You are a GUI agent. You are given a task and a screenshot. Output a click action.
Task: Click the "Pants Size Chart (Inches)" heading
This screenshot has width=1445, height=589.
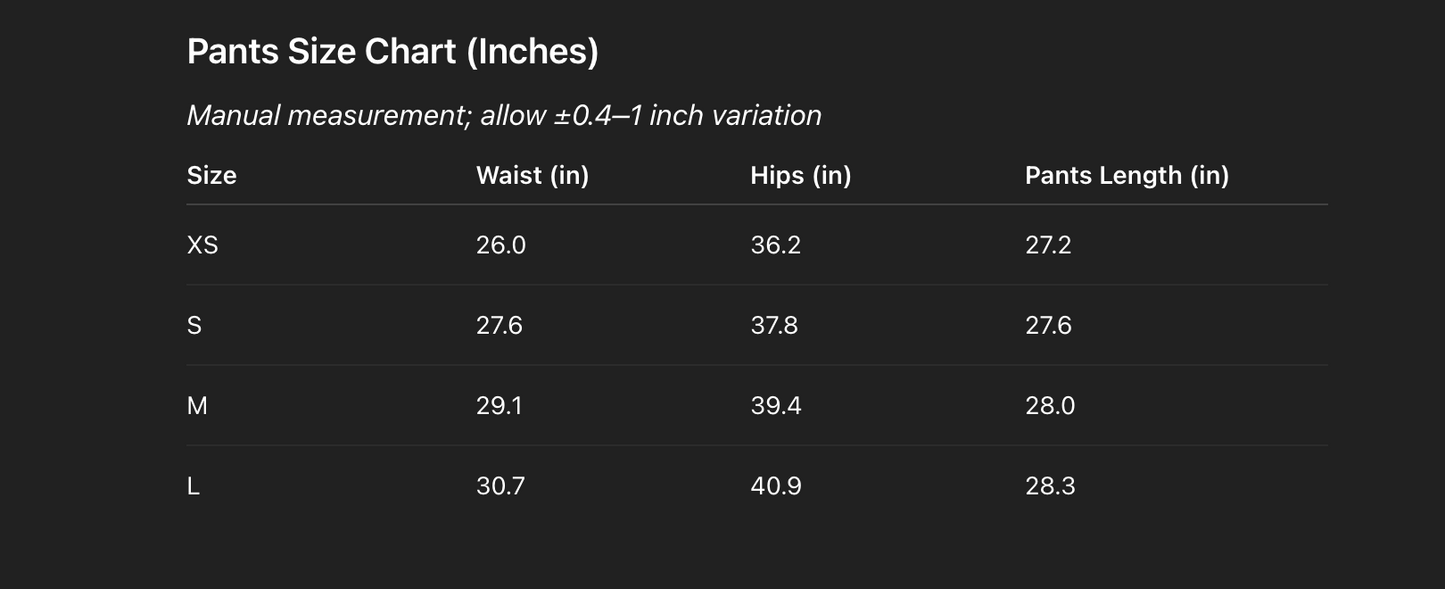(392, 51)
